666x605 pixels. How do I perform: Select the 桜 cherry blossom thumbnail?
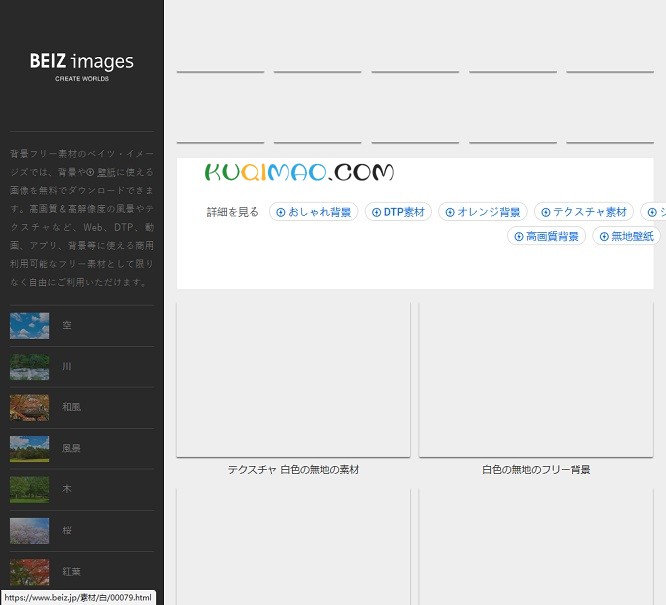[29, 531]
